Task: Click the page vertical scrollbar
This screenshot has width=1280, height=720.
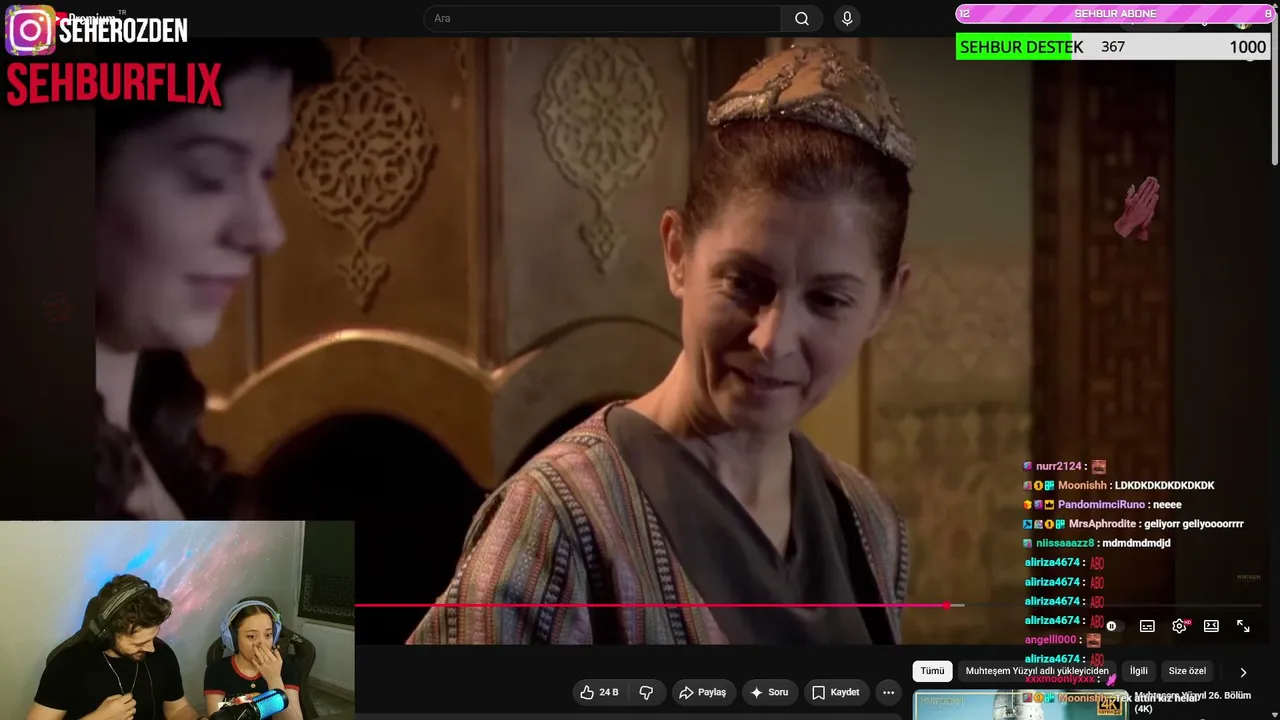Action: [x=1275, y=85]
